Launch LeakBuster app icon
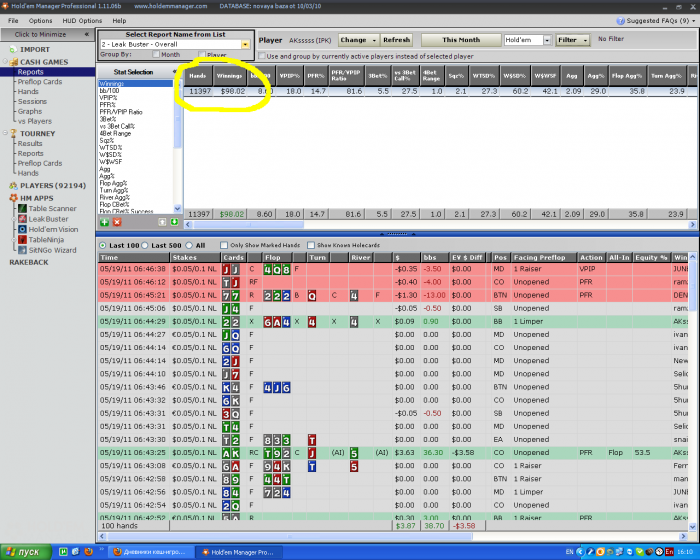 coord(22,219)
